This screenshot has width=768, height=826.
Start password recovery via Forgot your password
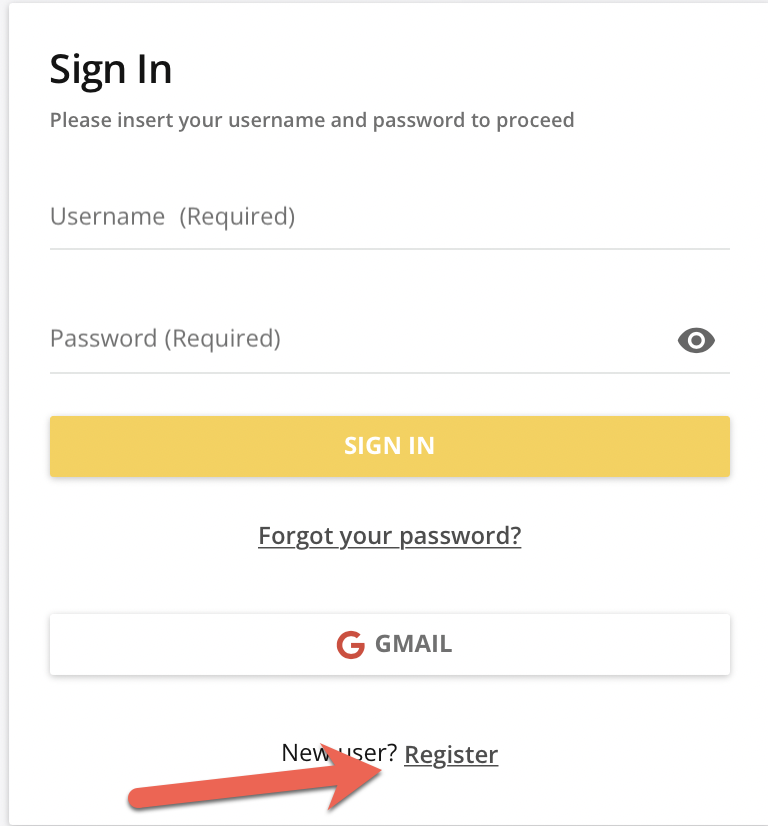pos(389,536)
